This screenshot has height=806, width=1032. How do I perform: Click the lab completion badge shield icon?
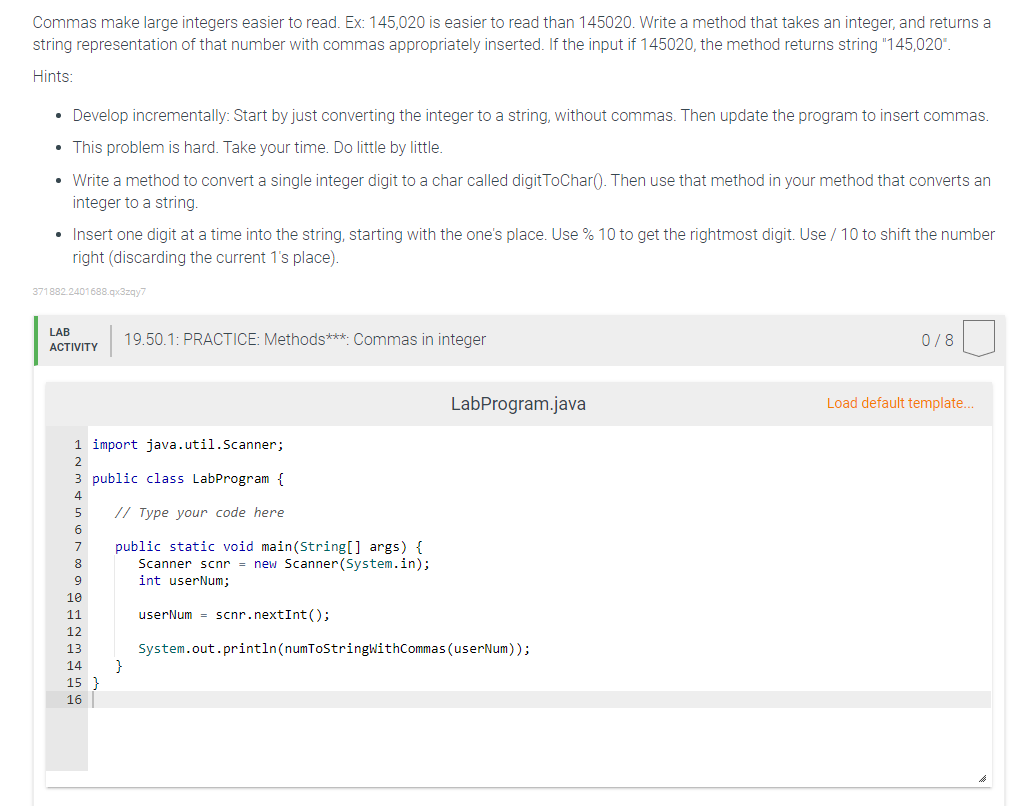tap(978, 339)
